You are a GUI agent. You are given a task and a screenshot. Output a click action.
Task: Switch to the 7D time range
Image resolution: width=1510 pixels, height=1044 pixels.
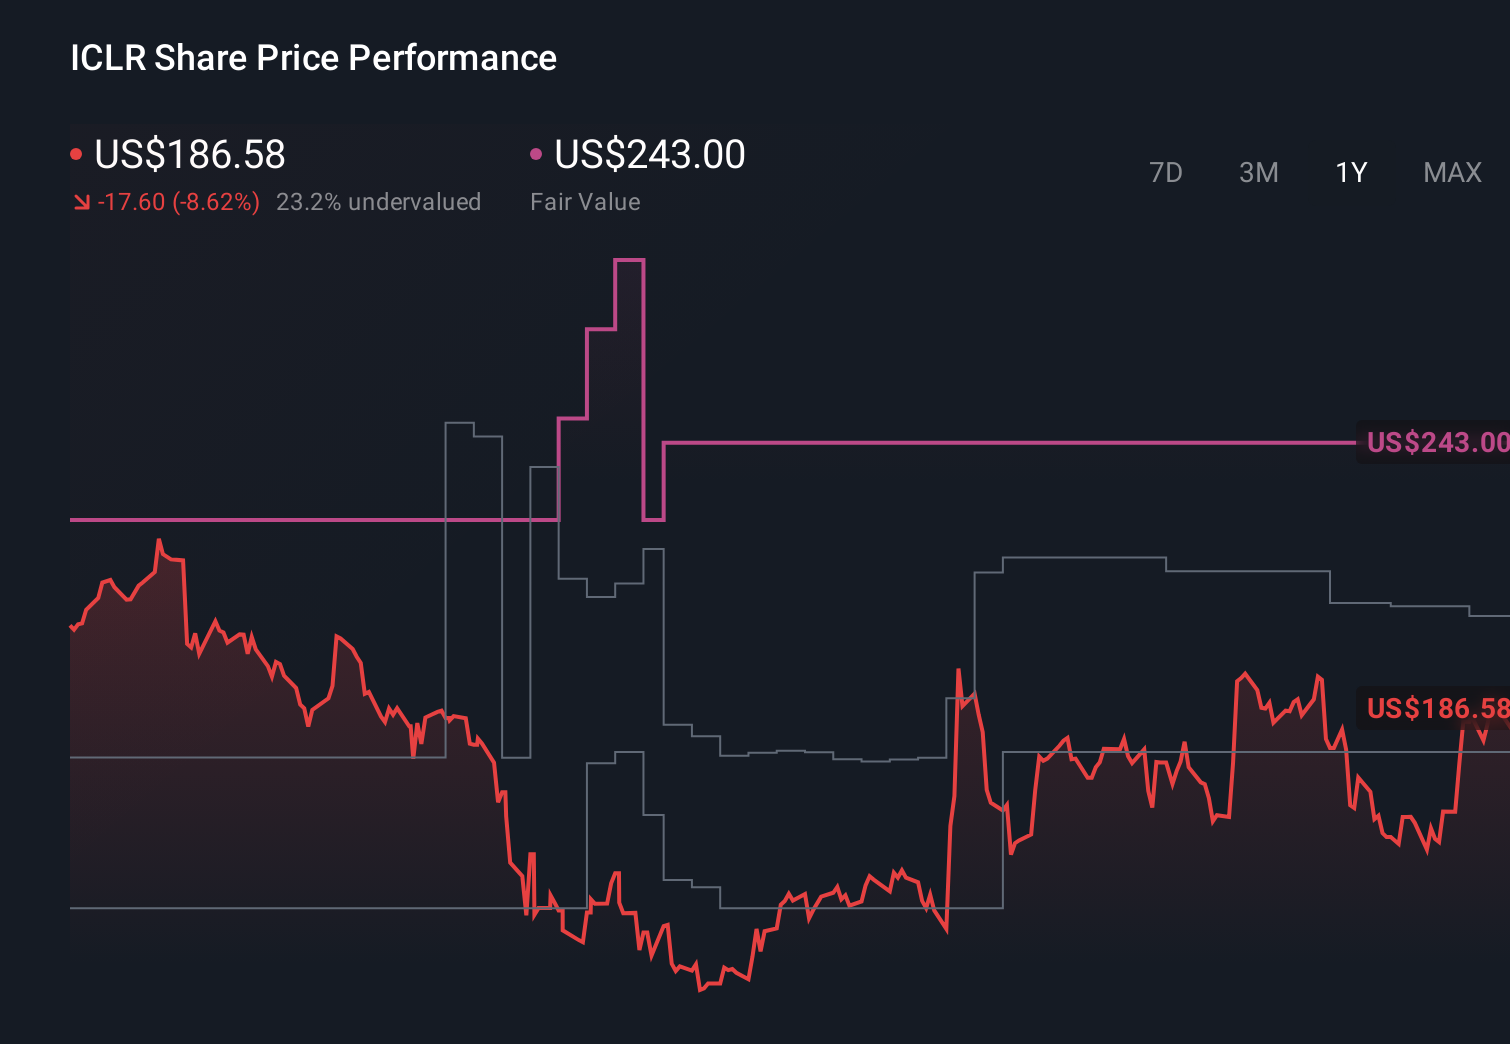point(1166,172)
